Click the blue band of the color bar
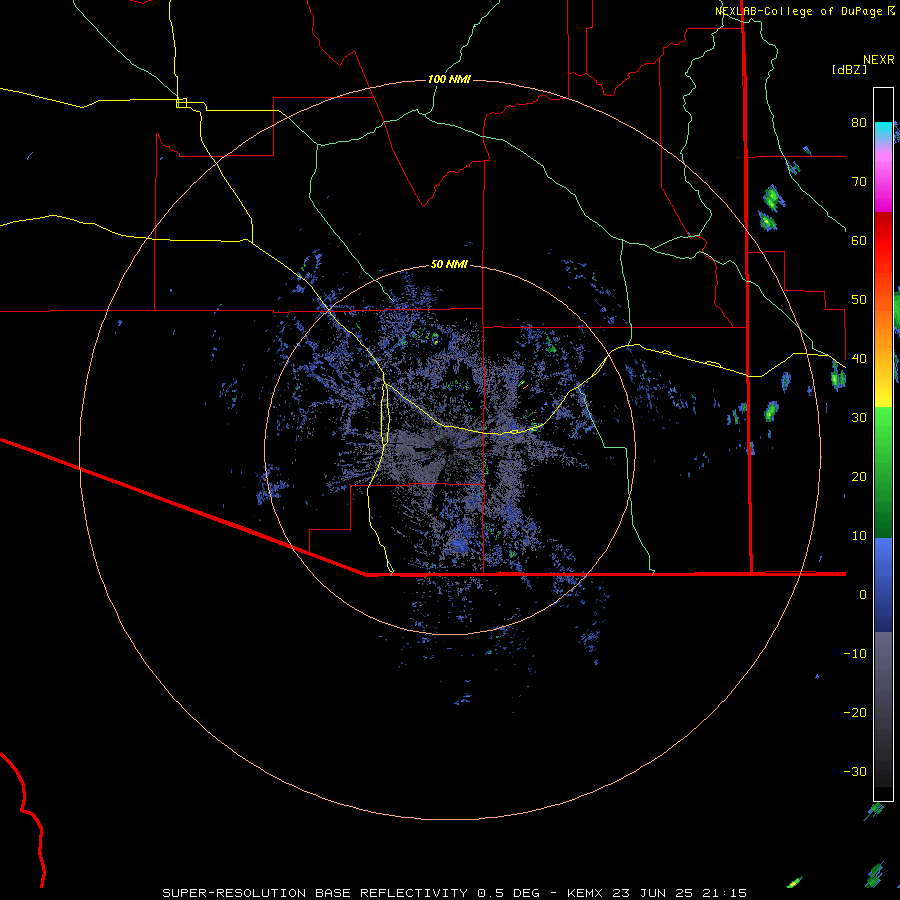Image resolution: width=900 pixels, height=900 pixels. [x=883, y=585]
